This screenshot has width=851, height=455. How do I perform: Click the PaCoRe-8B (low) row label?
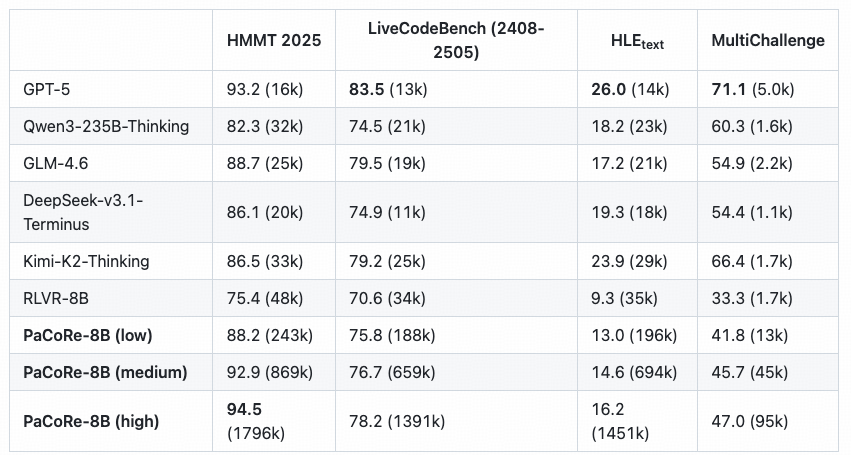pyautogui.click(x=88, y=335)
